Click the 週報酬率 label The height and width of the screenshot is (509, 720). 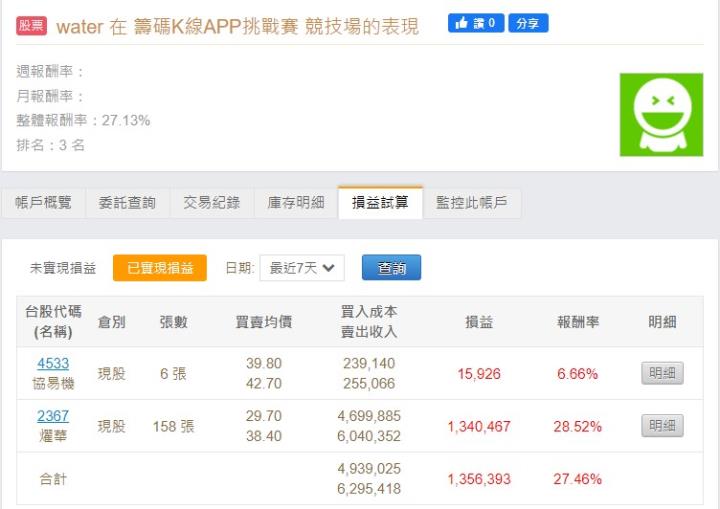pos(51,72)
